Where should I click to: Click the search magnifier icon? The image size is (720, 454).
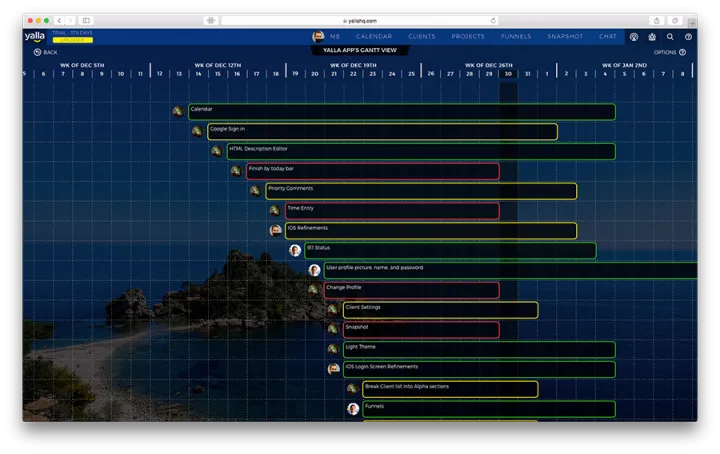pos(670,37)
